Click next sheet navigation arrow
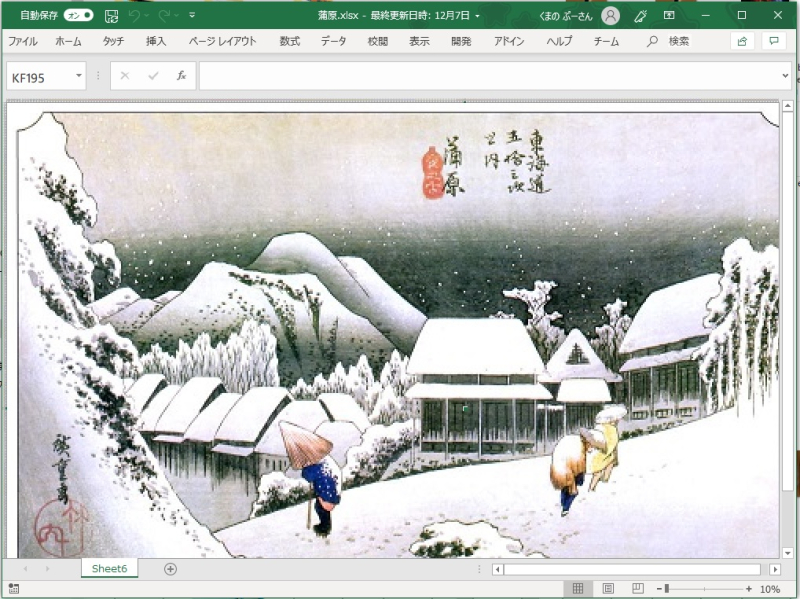This screenshot has height=599, width=800. tap(47, 568)
